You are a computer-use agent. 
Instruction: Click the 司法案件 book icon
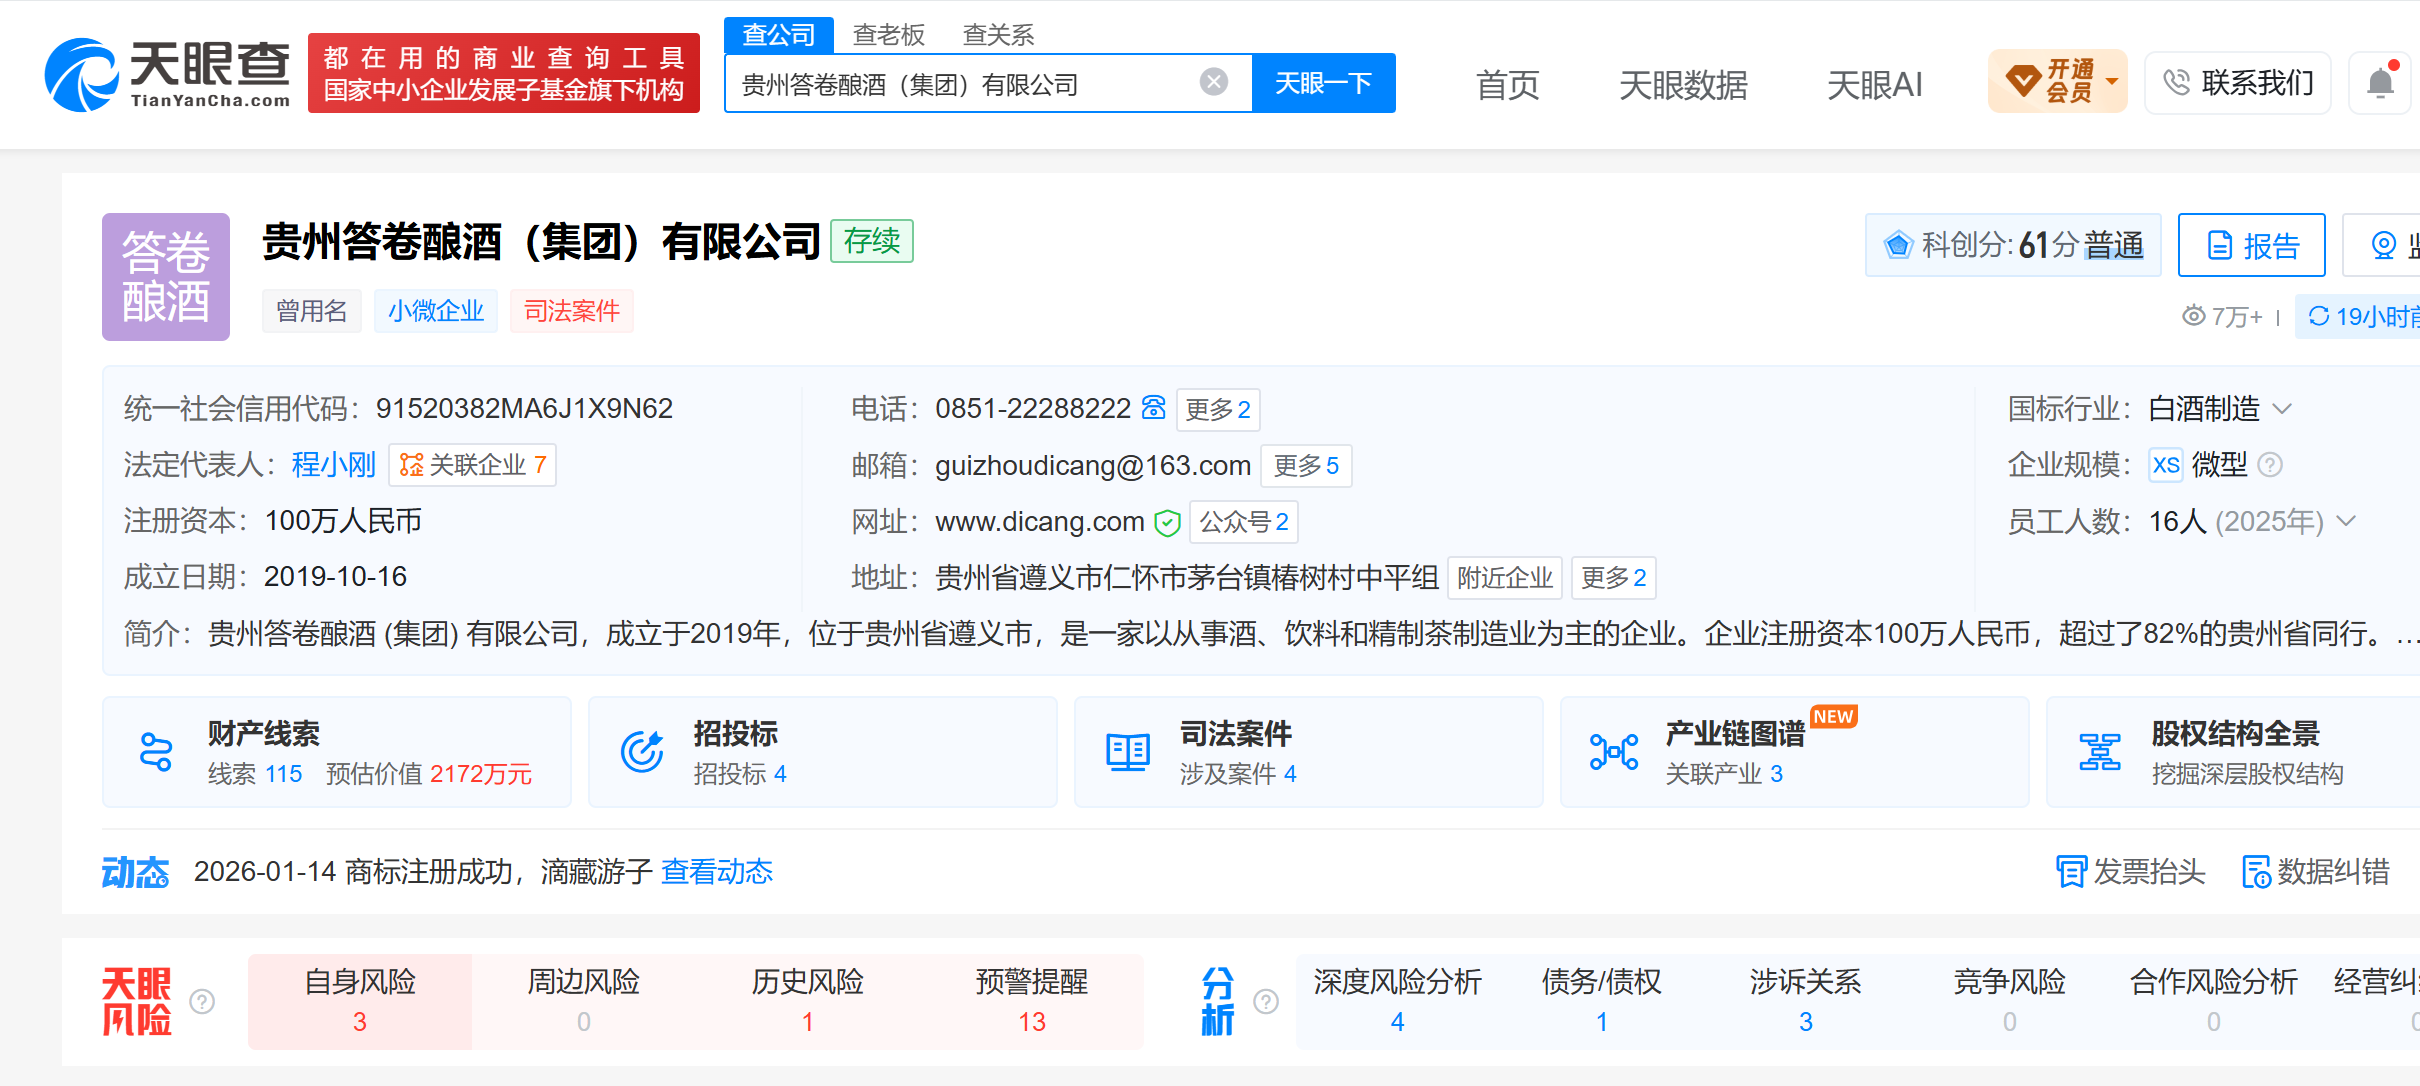[1128, 752]
